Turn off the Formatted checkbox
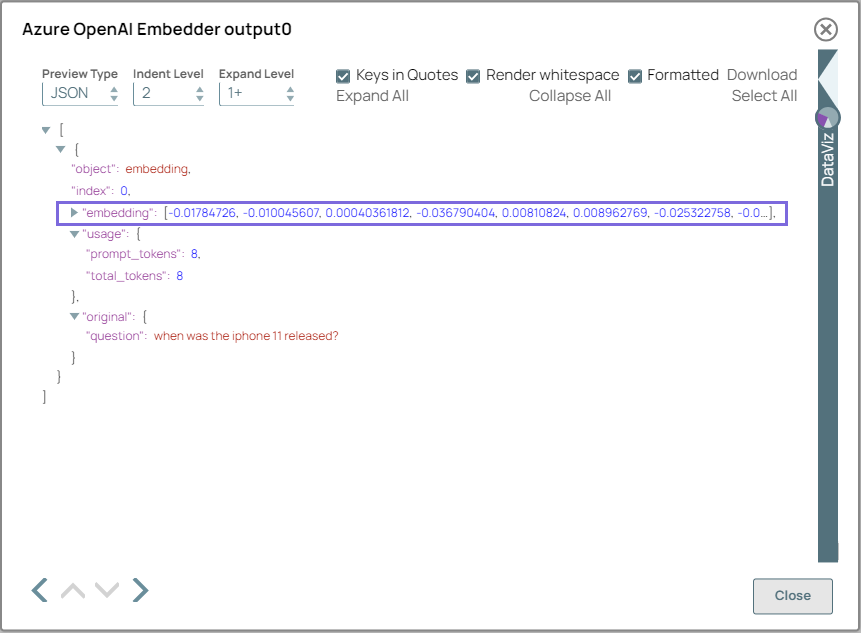The width and height of the screenshot is (861, 633). point(634,75)
